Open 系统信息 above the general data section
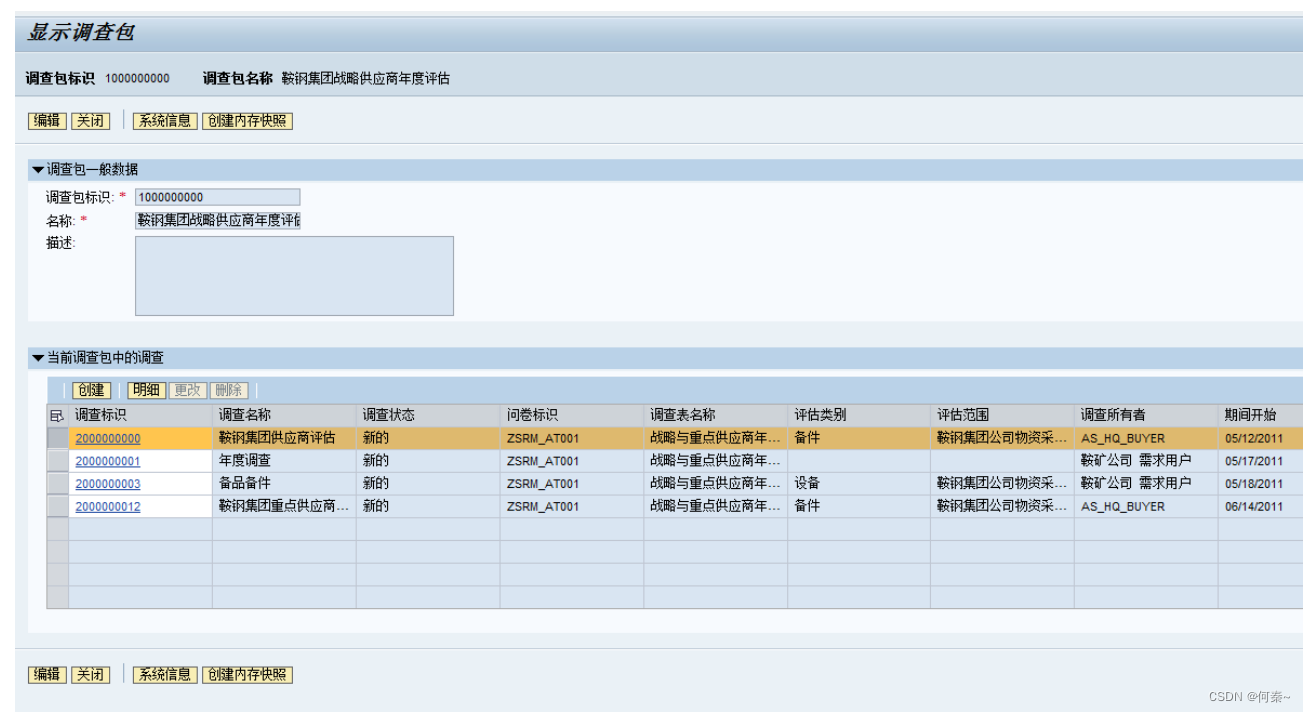The image size is (1306, 712). pos(165,121)
